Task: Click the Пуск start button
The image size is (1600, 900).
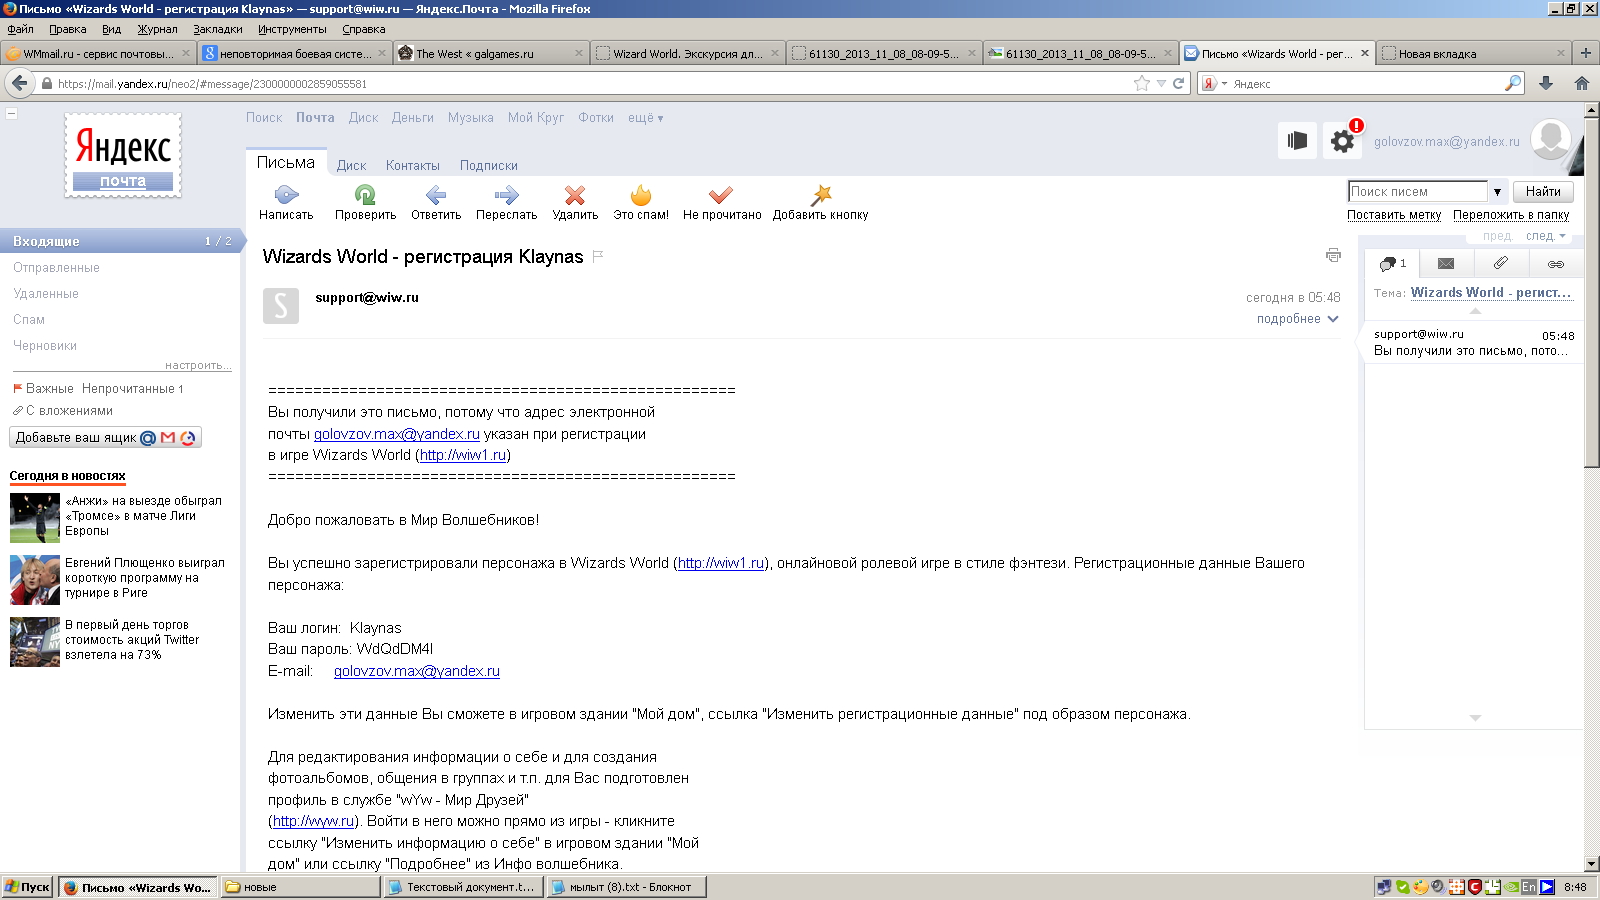Action: tap(27, 887)
